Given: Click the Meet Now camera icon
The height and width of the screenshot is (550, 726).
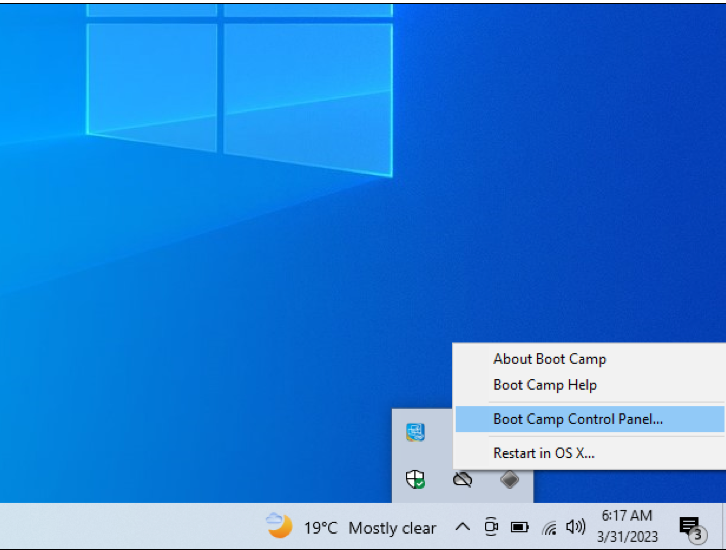Looking at the screenshot, I should pyautogui.click(x=491, y=527).
